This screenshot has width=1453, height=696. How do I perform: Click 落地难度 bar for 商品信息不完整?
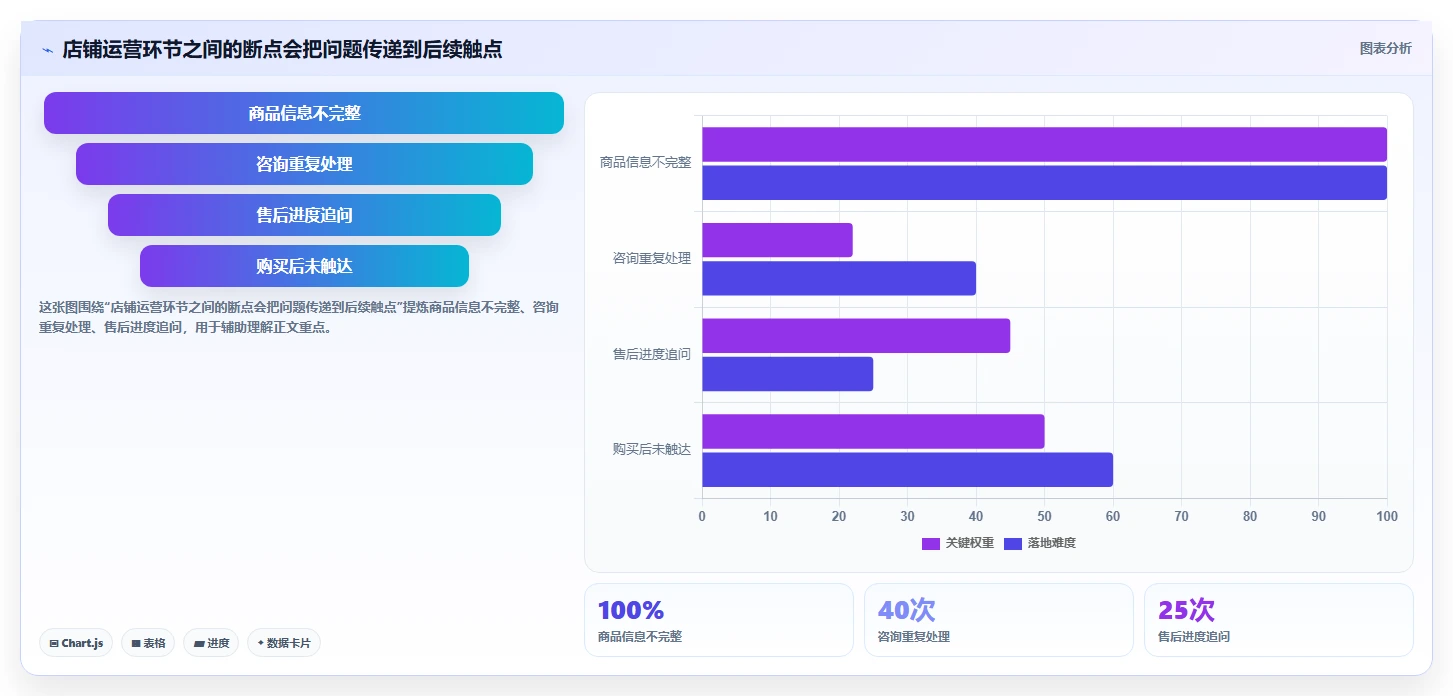tap(1044, 183)
